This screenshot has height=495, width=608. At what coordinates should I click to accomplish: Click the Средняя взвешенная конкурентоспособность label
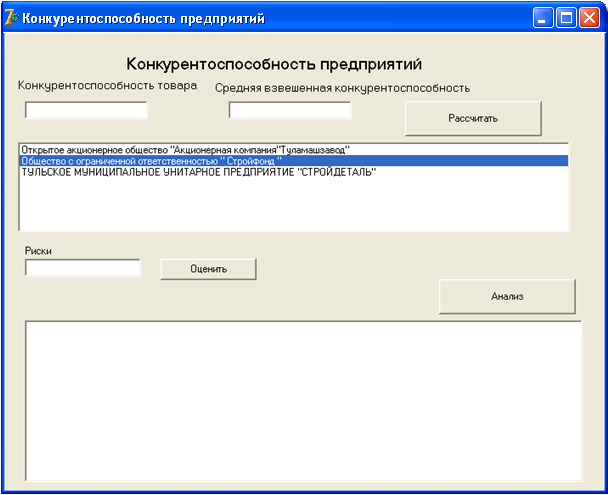[x=342, y=88]
